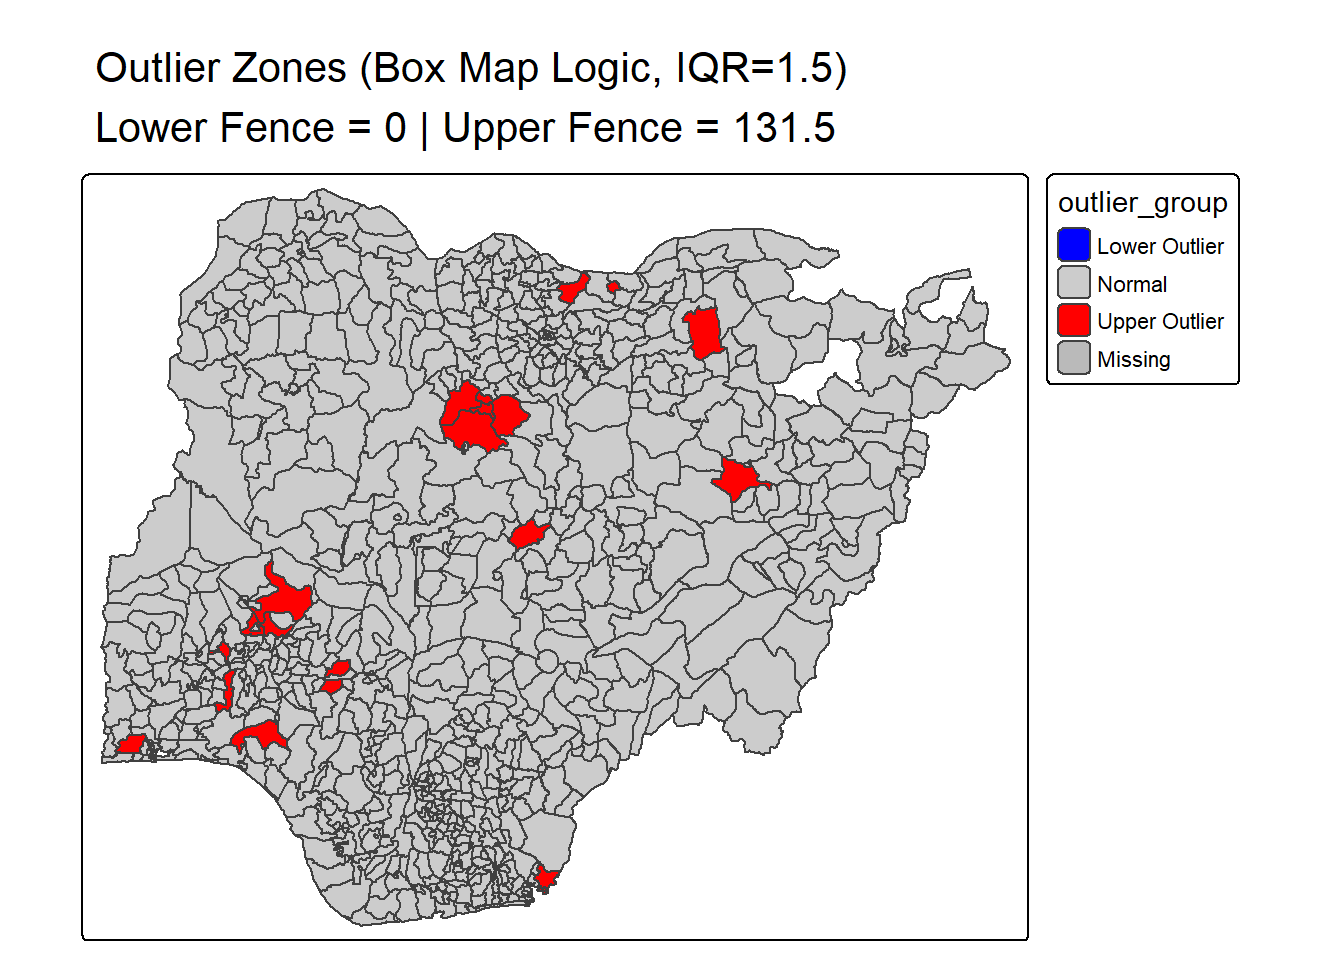This screenshot has width=1344, height=960.
Task: Select the light gray Normal legend swatch
Action: click(x=1073, y=283)
